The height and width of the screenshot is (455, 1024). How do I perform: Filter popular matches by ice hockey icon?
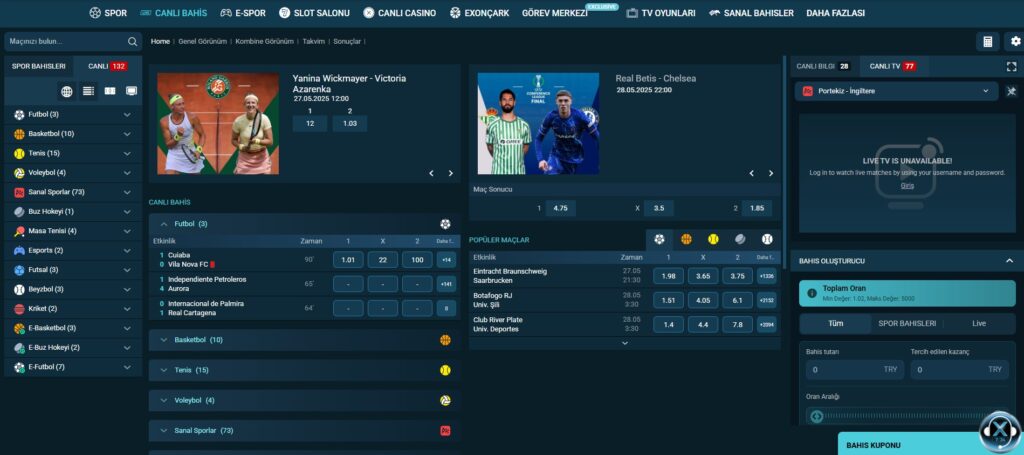[x=740, y=240]
